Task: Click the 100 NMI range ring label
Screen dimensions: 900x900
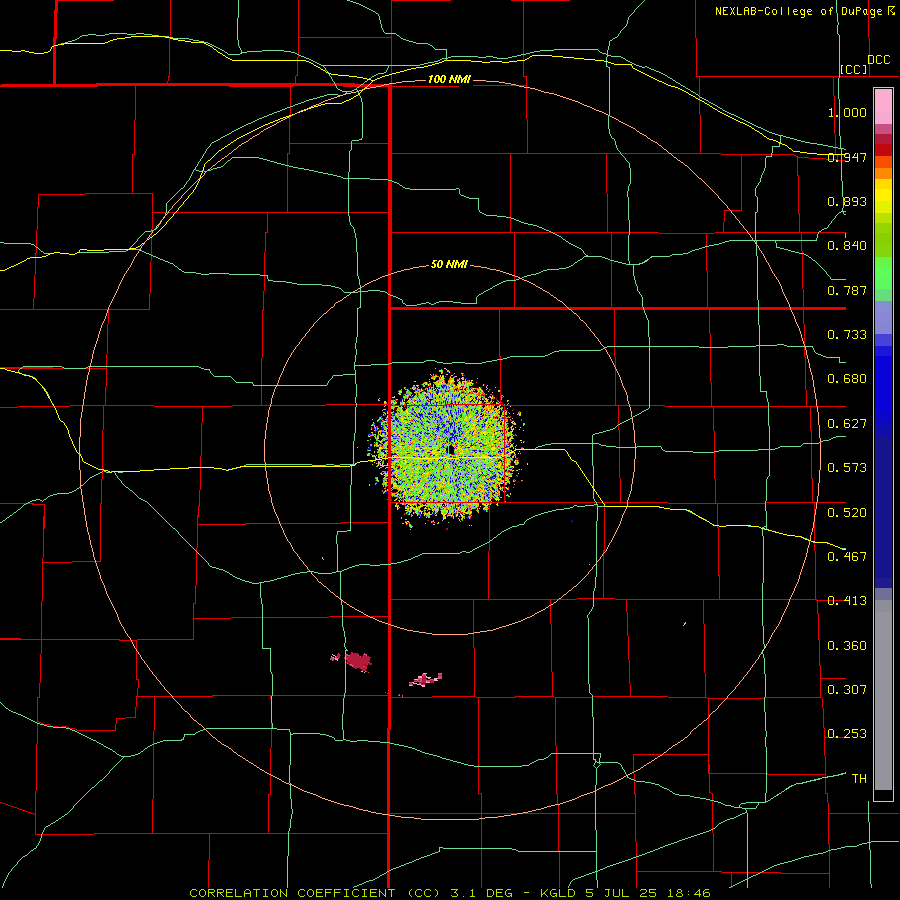Action: pos(449,79)
